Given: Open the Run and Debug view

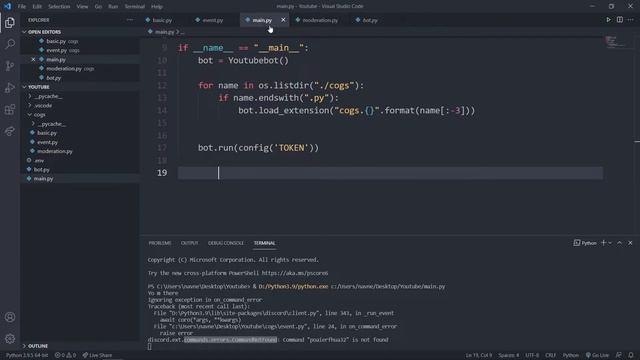Looking at the screenshot, I should pos(10,87).
